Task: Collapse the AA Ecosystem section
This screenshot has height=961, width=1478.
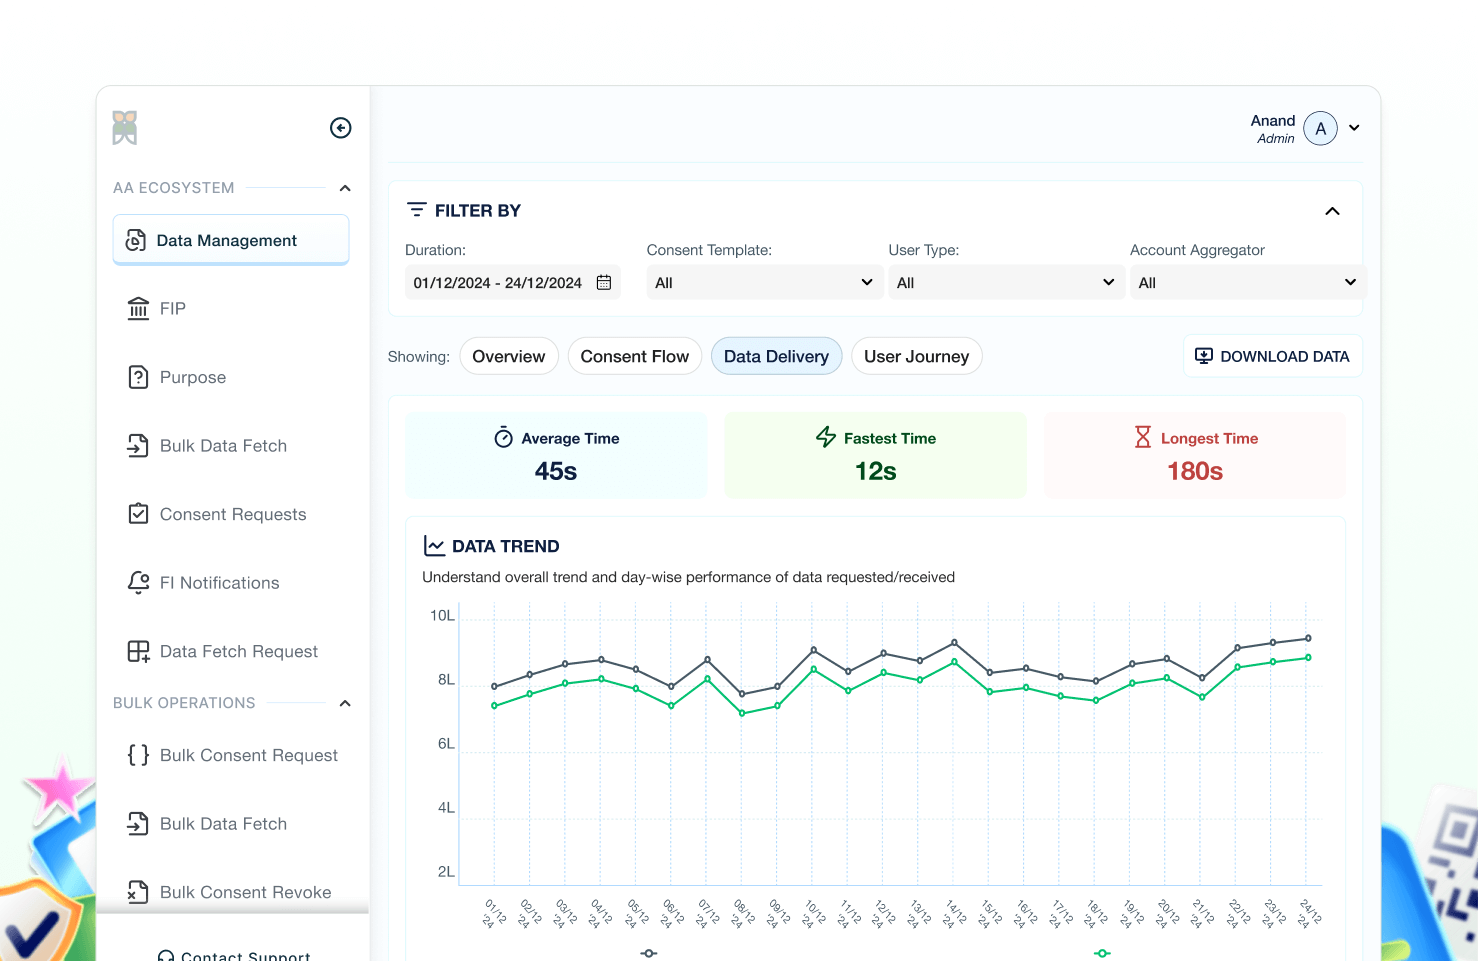Action: (345, 188)
